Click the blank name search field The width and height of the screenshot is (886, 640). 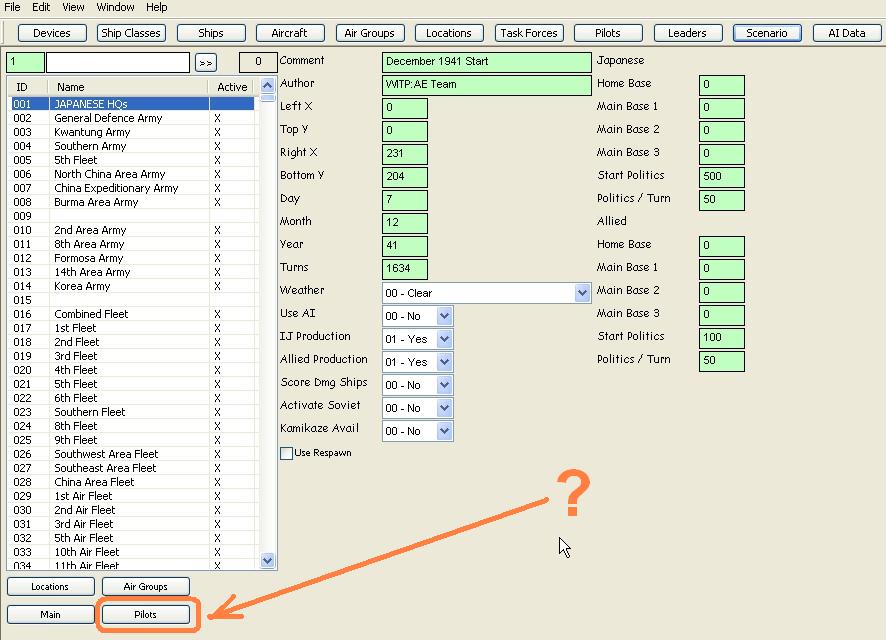[x=118, y=62]
